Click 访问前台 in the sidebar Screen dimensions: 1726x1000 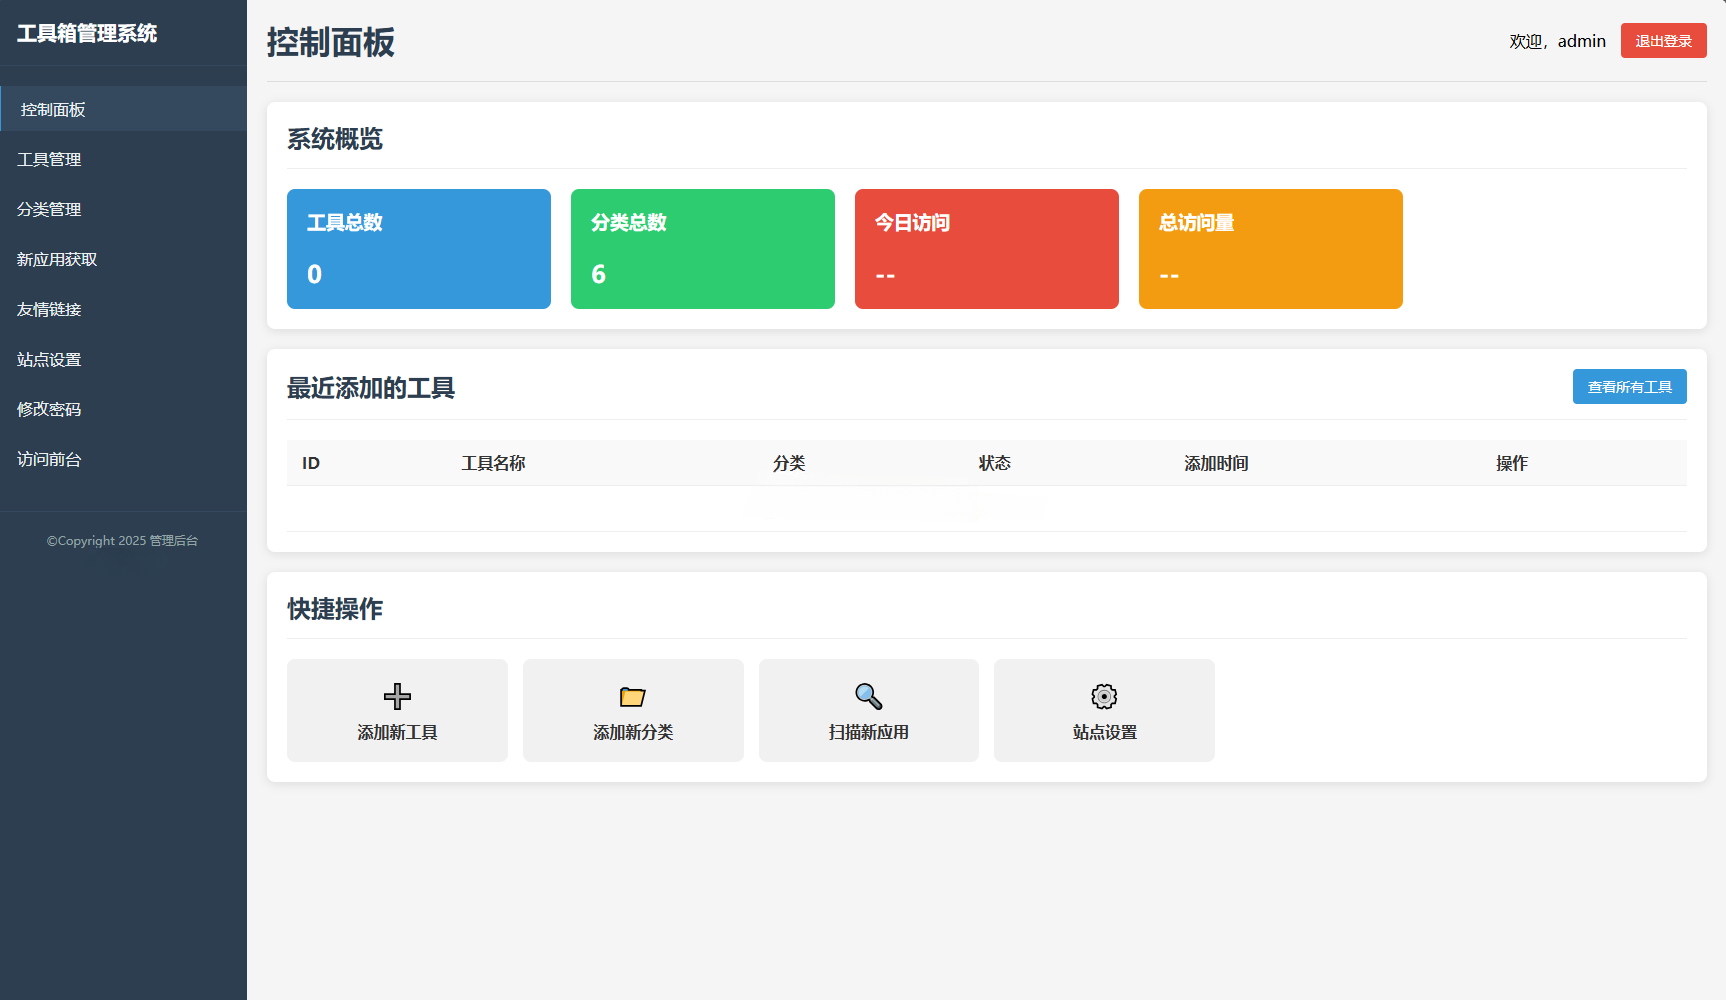click(49, 459)
